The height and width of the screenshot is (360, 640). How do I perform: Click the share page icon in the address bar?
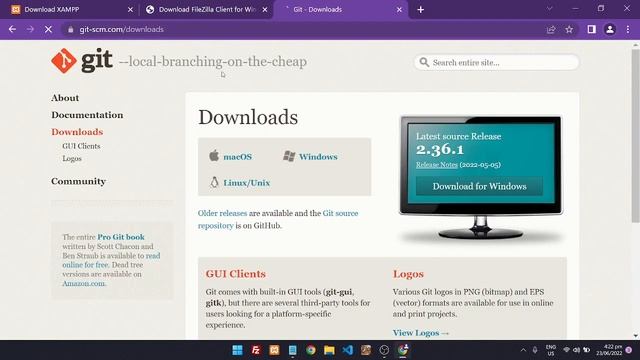click(551, 29)
